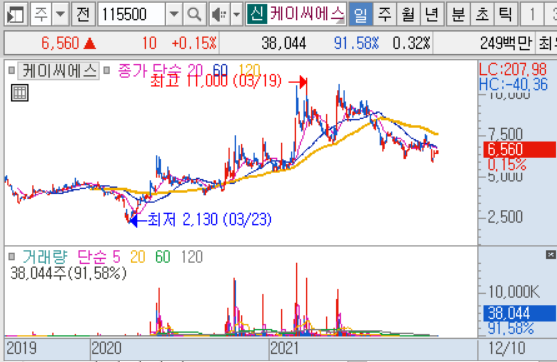The image size is (557, 362).
Task: Click the 2021 label on the time axis
Action: point(285,348)
